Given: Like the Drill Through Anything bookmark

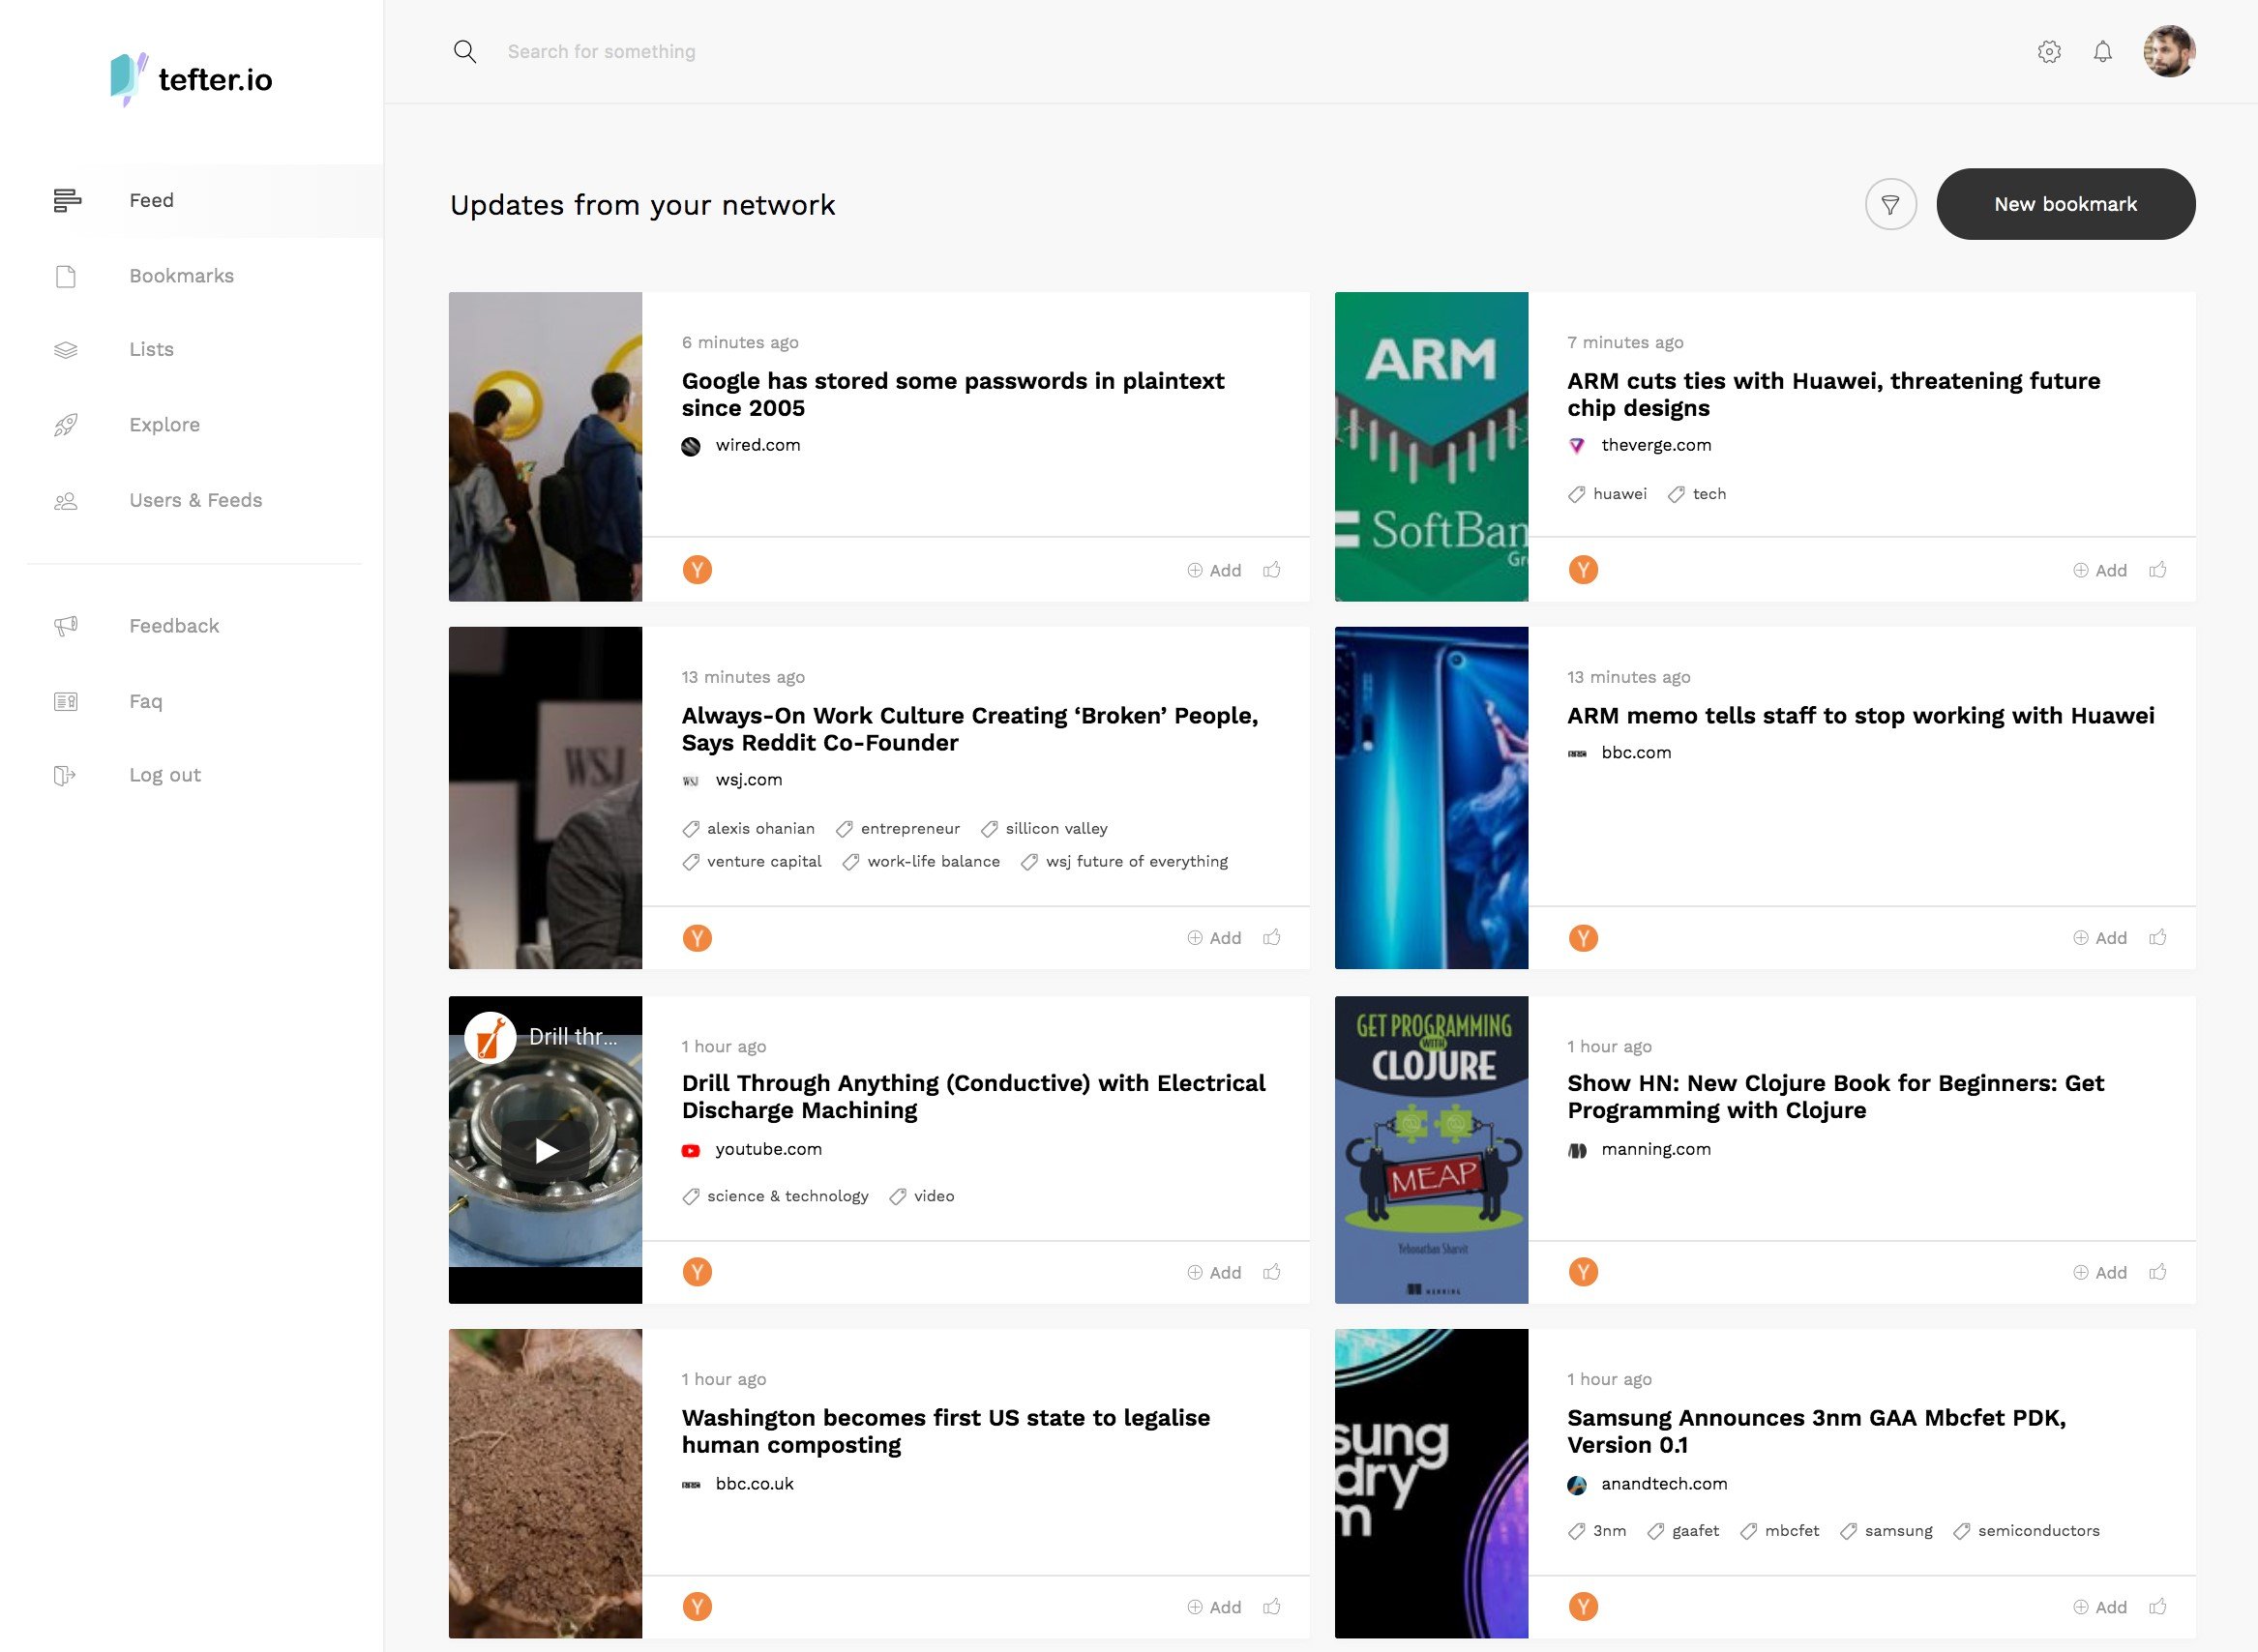Looking at the screenshot, I should (x=1272, y=1272).
